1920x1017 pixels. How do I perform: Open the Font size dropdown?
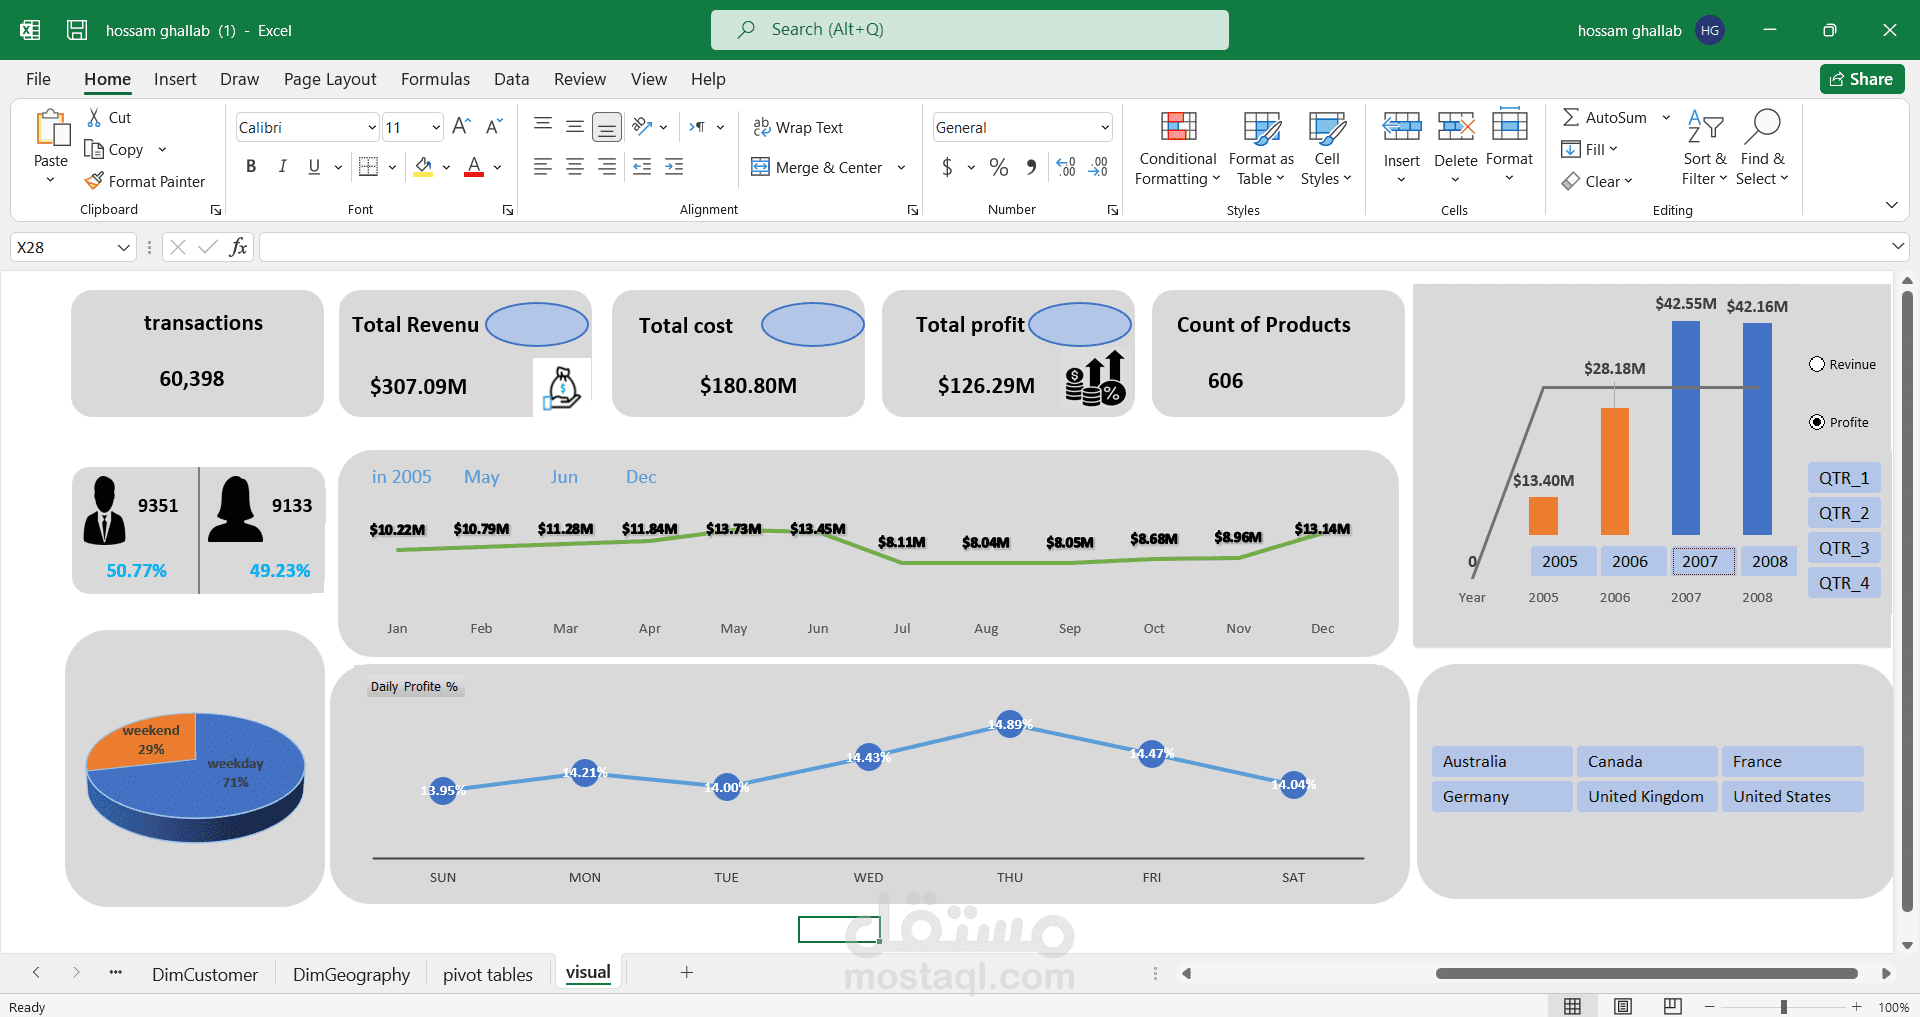[x=436, y=127]
